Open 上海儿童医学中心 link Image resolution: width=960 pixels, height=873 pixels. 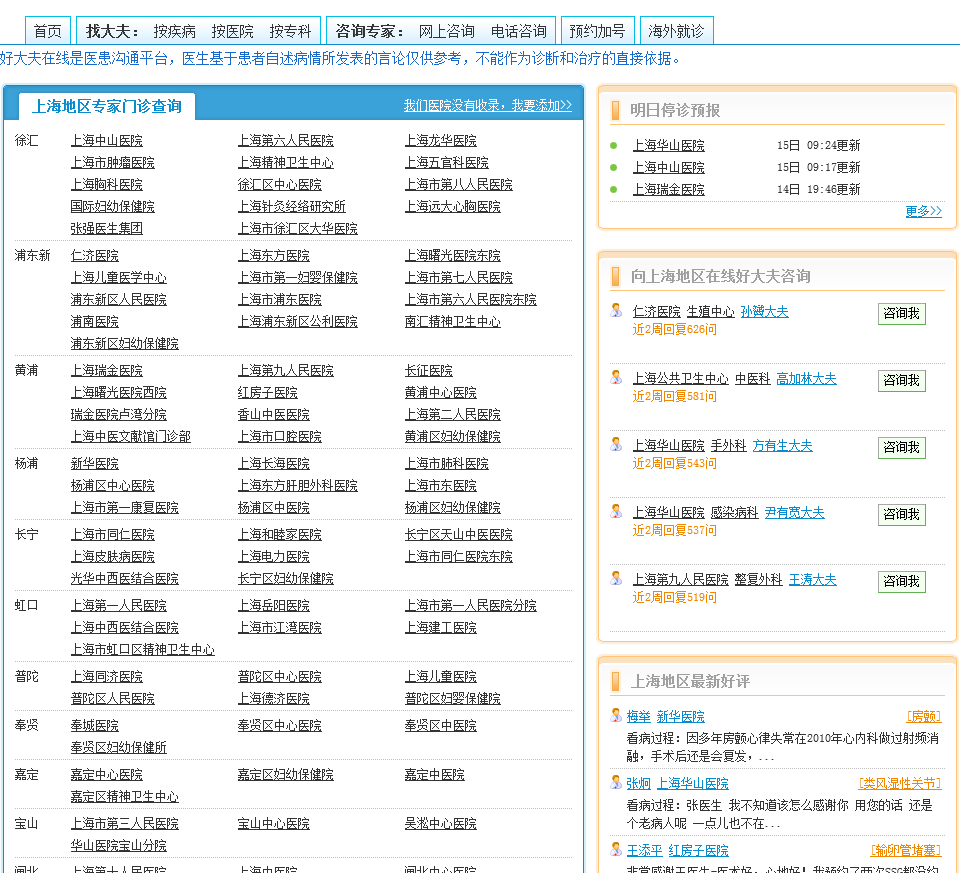[x=119, y=278]
